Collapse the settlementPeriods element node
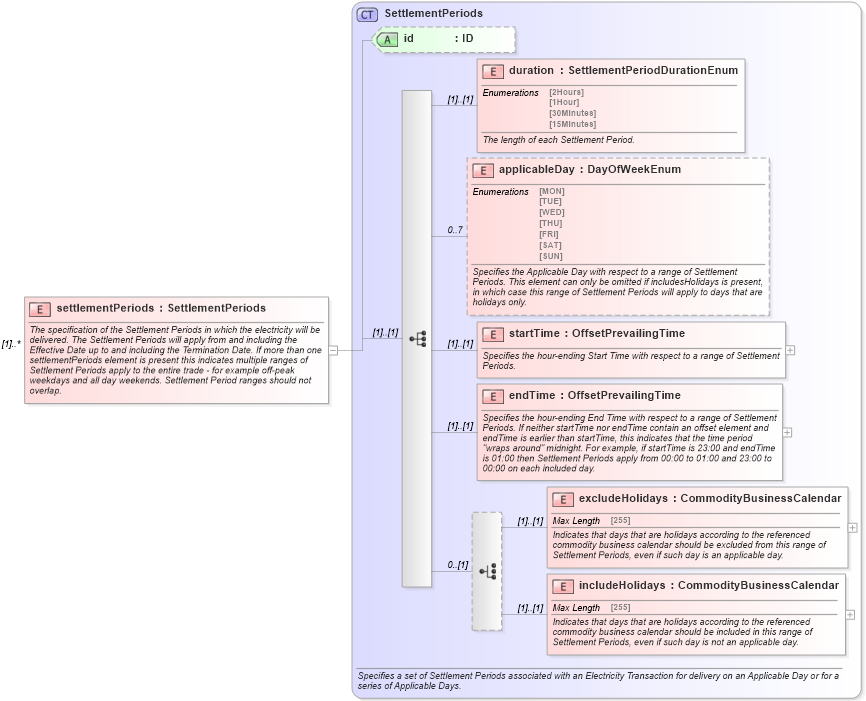This screenshot has width=866, height=701. click(x=333, y=350)
